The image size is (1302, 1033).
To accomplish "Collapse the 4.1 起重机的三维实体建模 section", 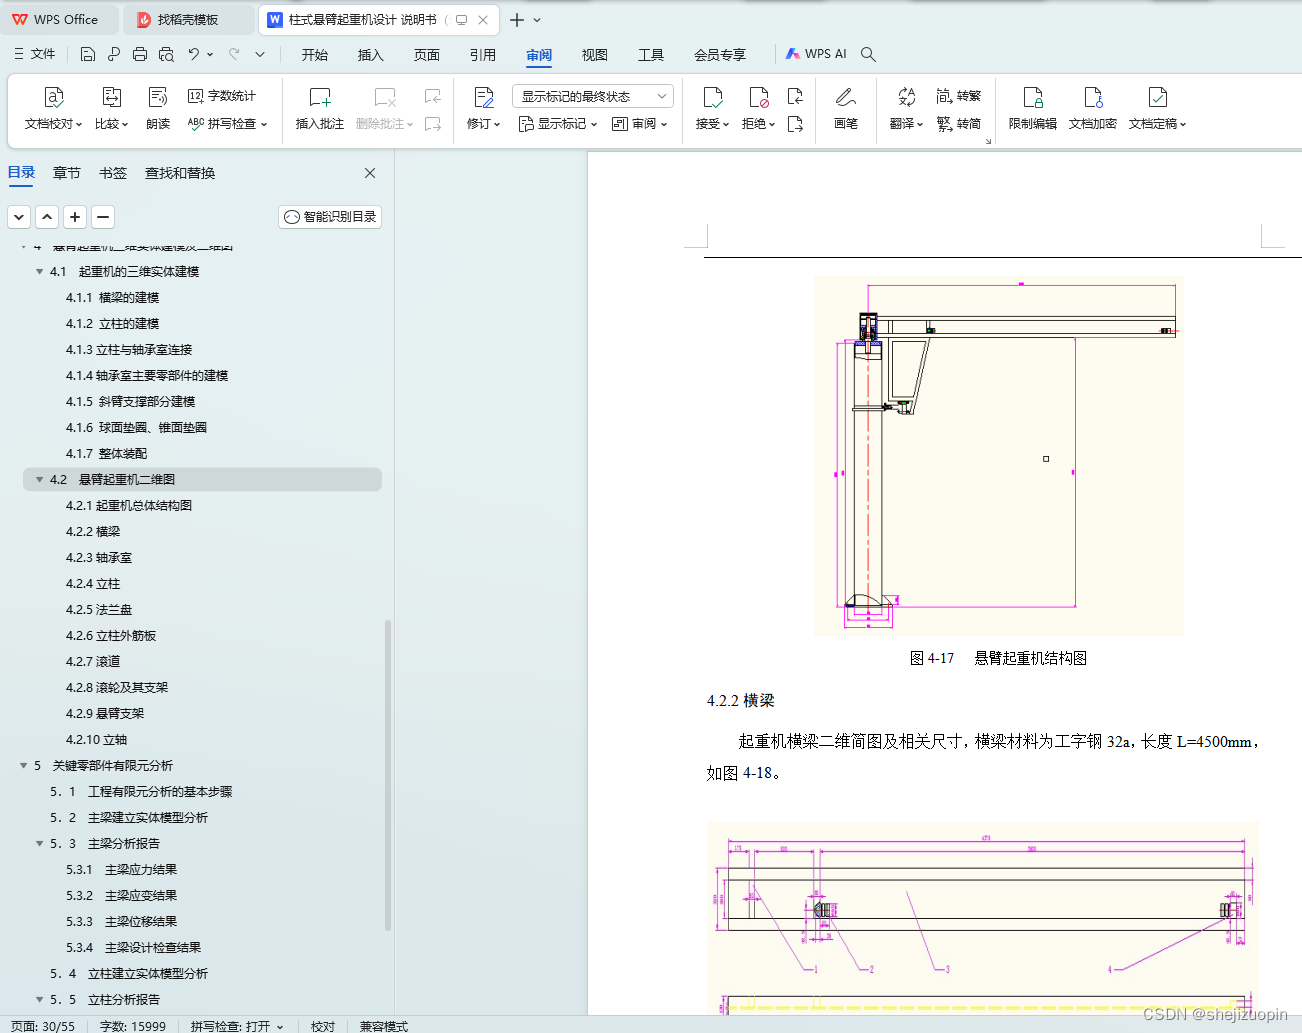I will tap(39, 272).
